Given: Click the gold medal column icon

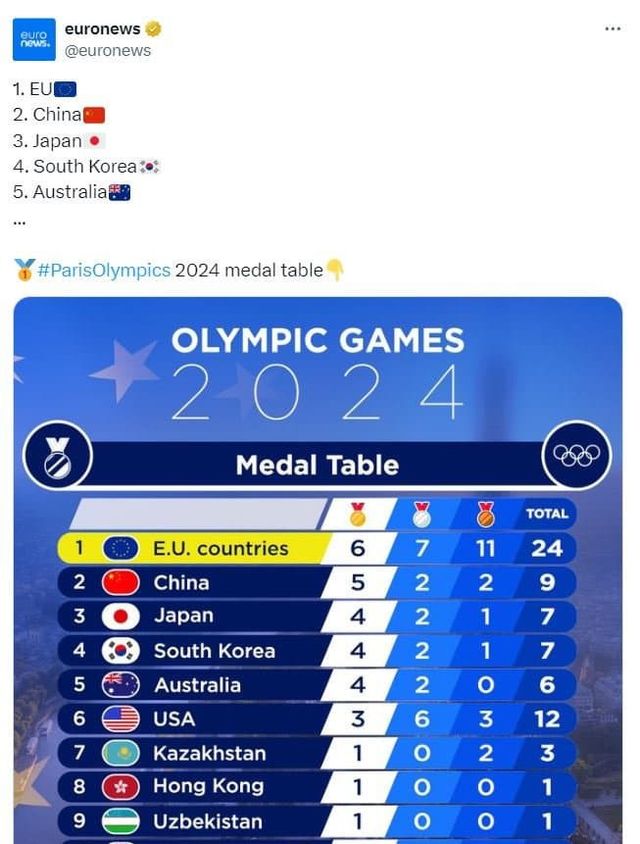Looking at the screenshot, I should (357, 514).
